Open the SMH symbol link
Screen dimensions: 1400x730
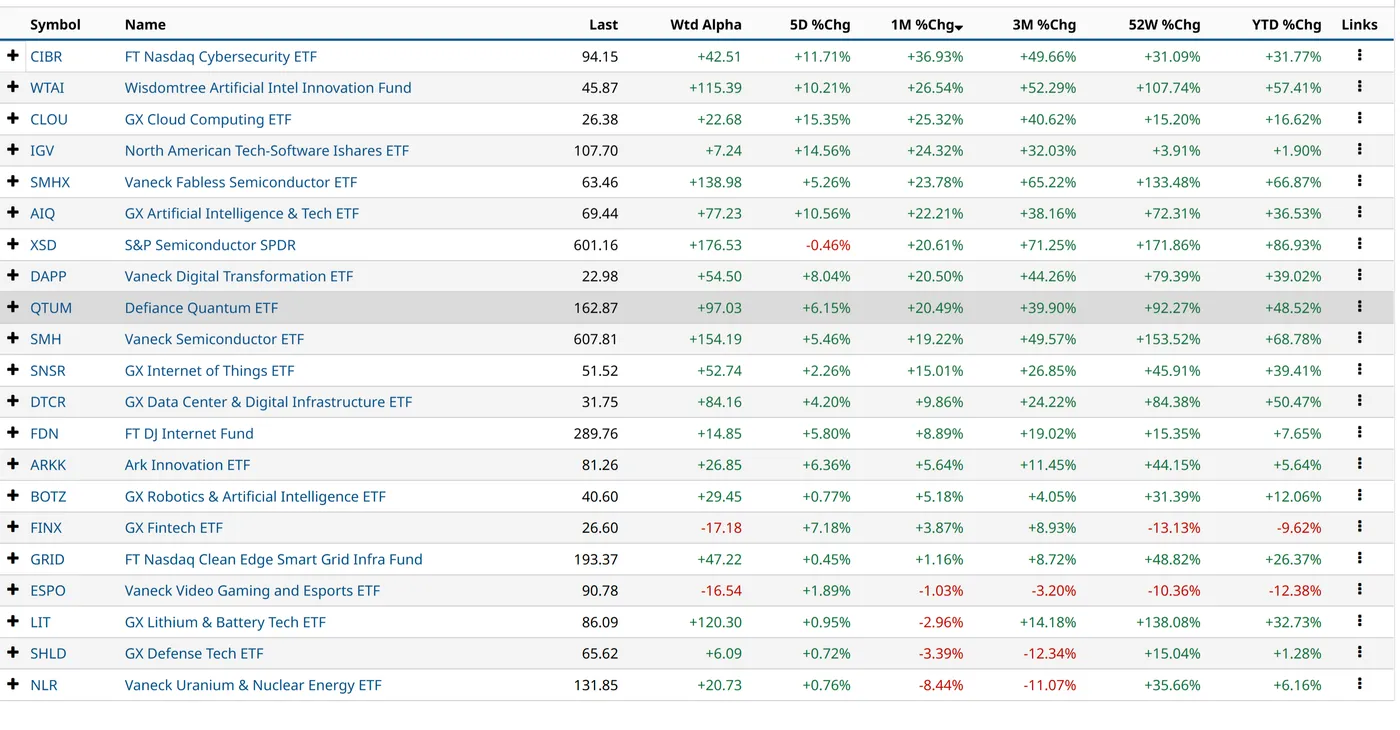tap(46, 339)
